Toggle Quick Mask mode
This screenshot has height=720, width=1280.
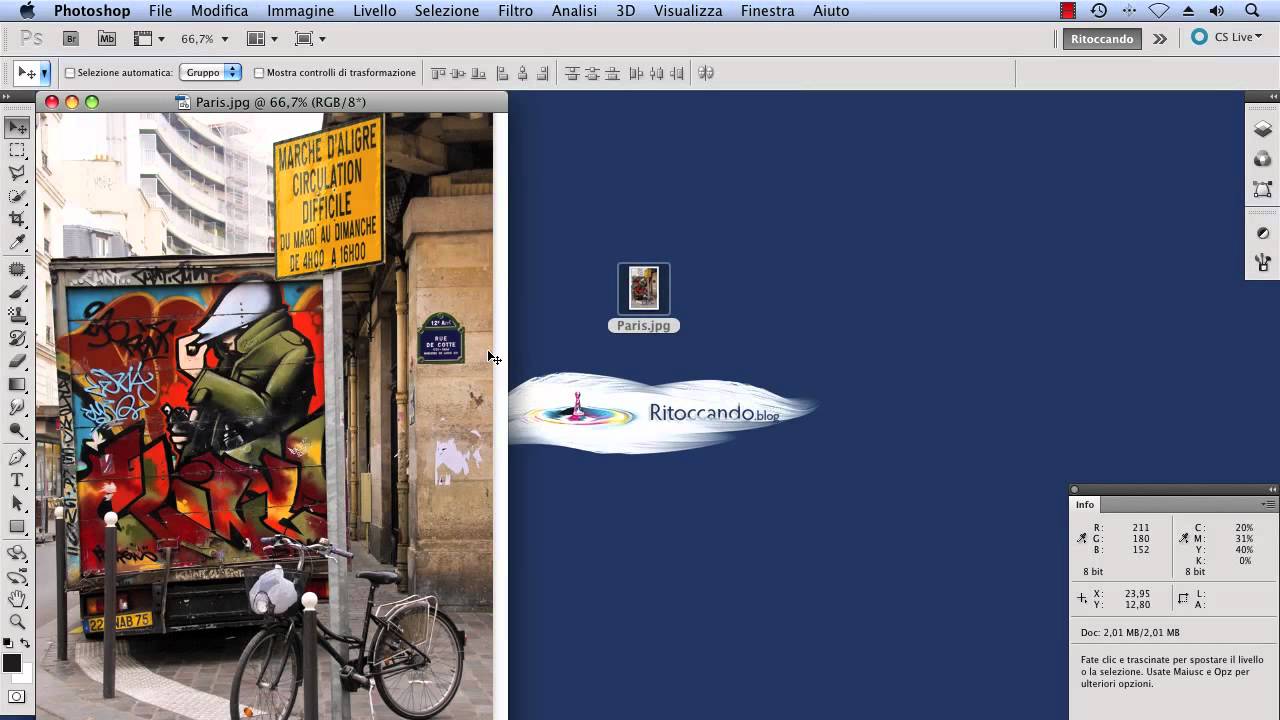[17, 697]
